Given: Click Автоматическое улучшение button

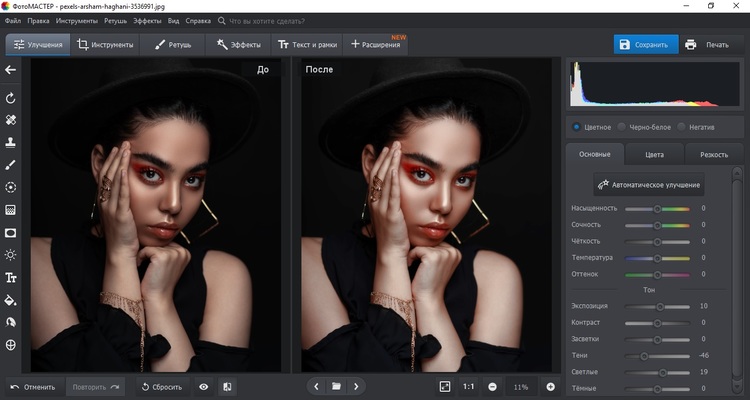Looking at the screenshot, I should point(650,185).
